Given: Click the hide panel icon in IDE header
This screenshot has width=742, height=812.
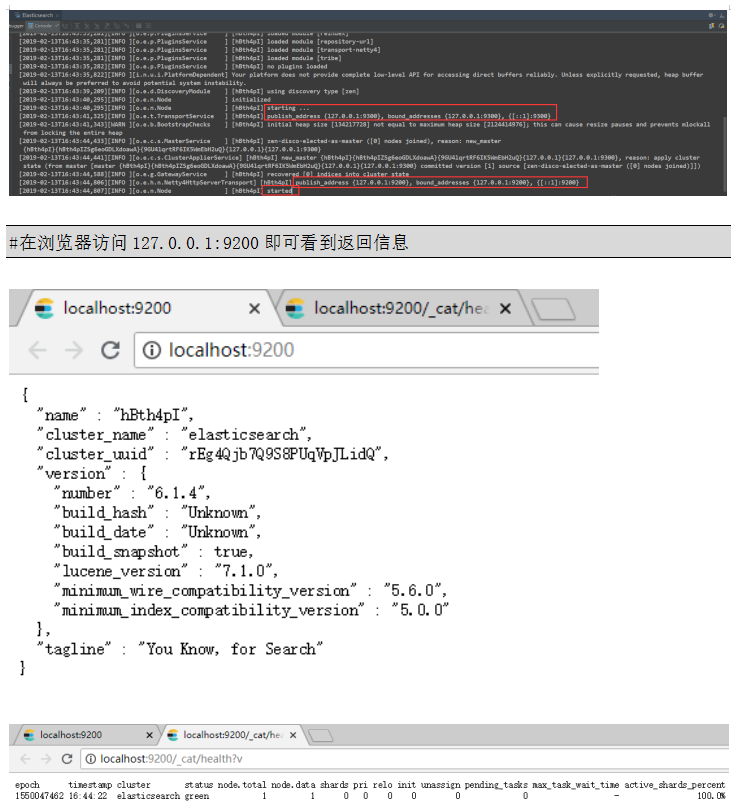Looking at the screenshot, I should click(x=722, y=16).
